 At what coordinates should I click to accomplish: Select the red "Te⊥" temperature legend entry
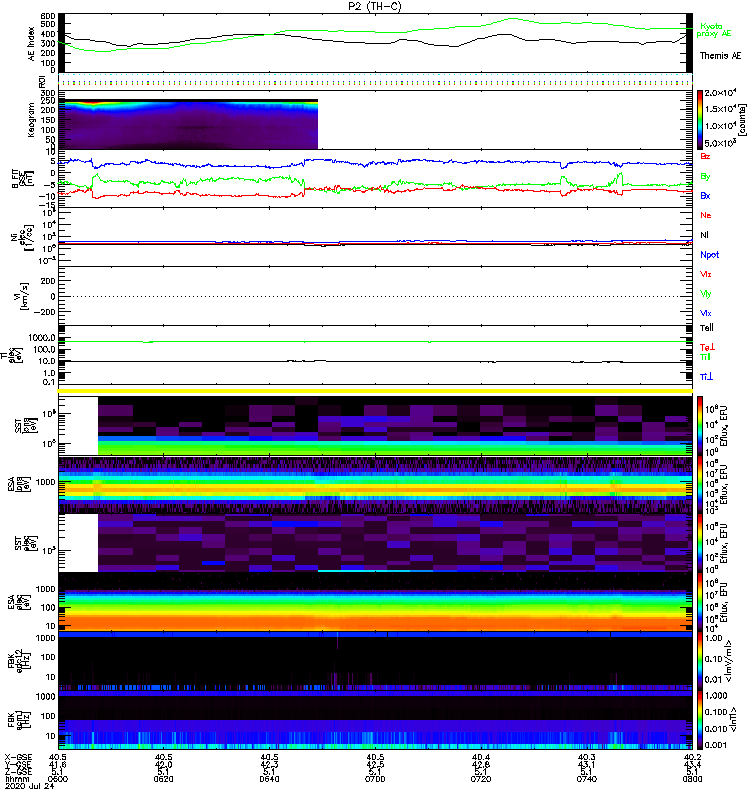(x=707, y=347)
